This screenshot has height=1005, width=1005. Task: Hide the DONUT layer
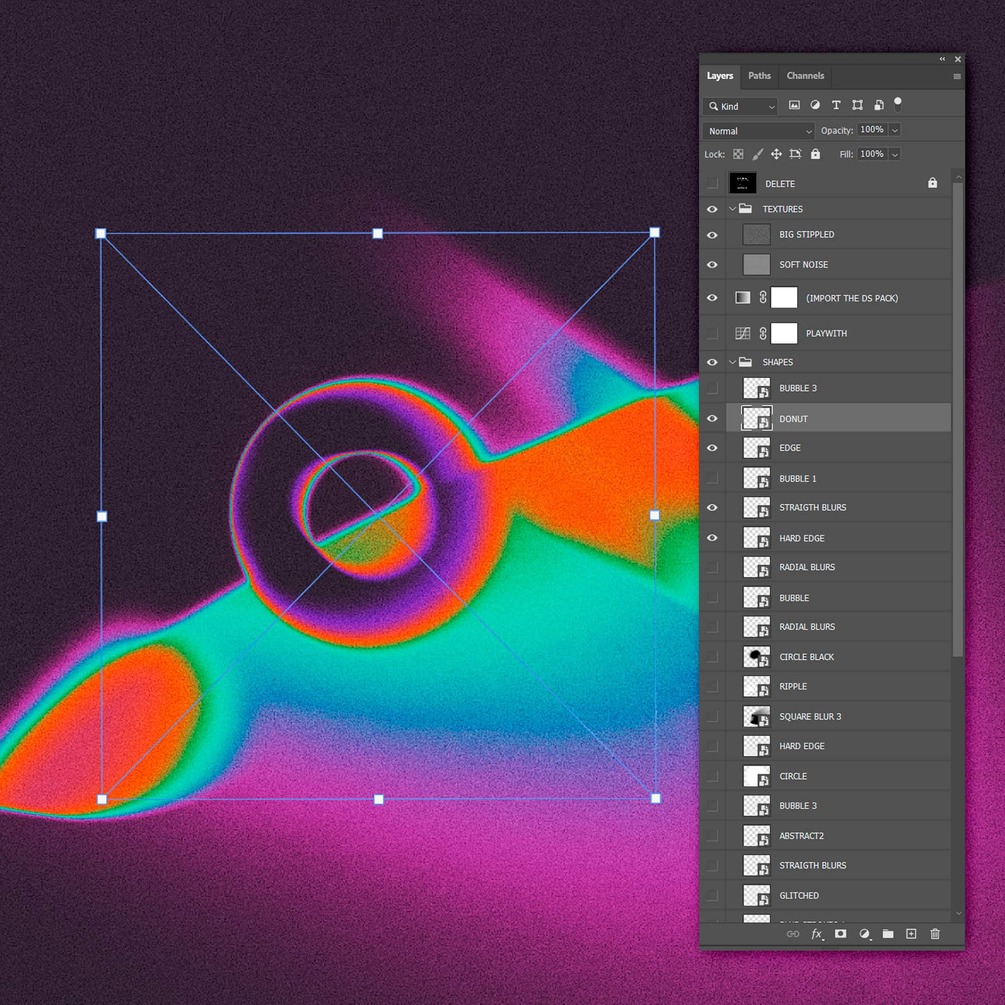click(712, 419)
